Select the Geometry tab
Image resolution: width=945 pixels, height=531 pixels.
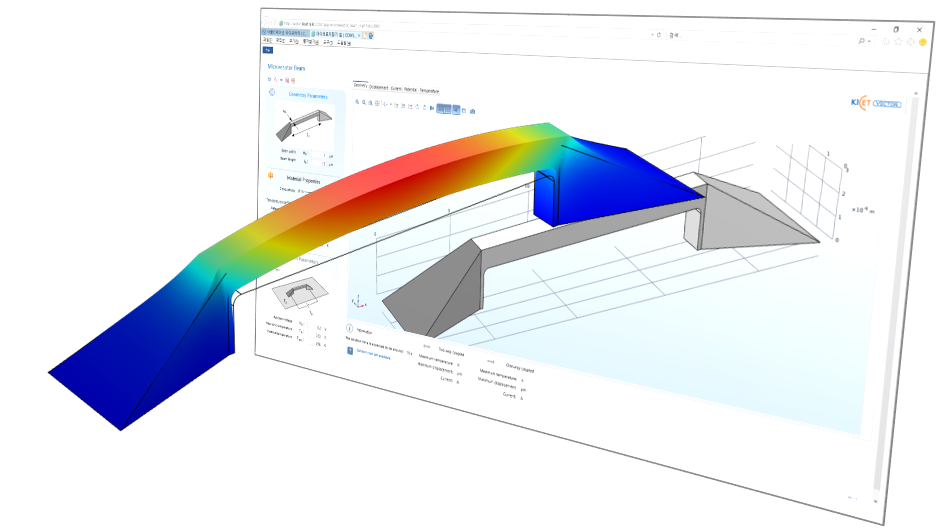360,86
